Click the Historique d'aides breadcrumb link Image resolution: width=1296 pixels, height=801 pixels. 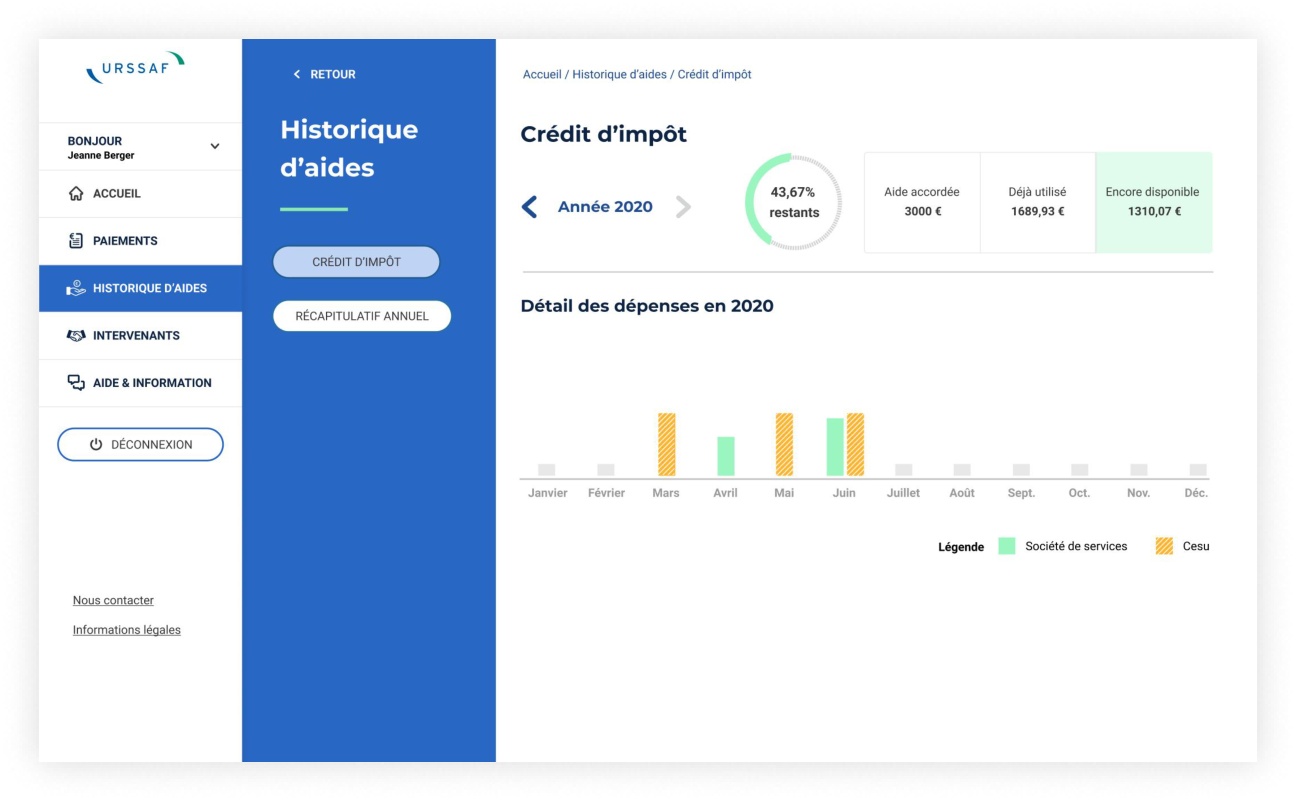[x=619, y=75]
